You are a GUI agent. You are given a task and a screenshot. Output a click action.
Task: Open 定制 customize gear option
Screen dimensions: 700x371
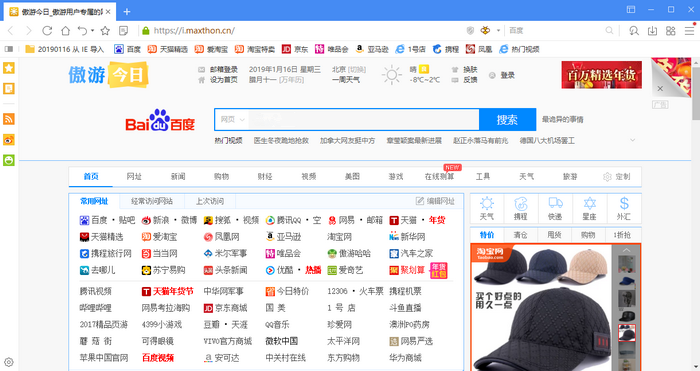click(x=617, y=177)
